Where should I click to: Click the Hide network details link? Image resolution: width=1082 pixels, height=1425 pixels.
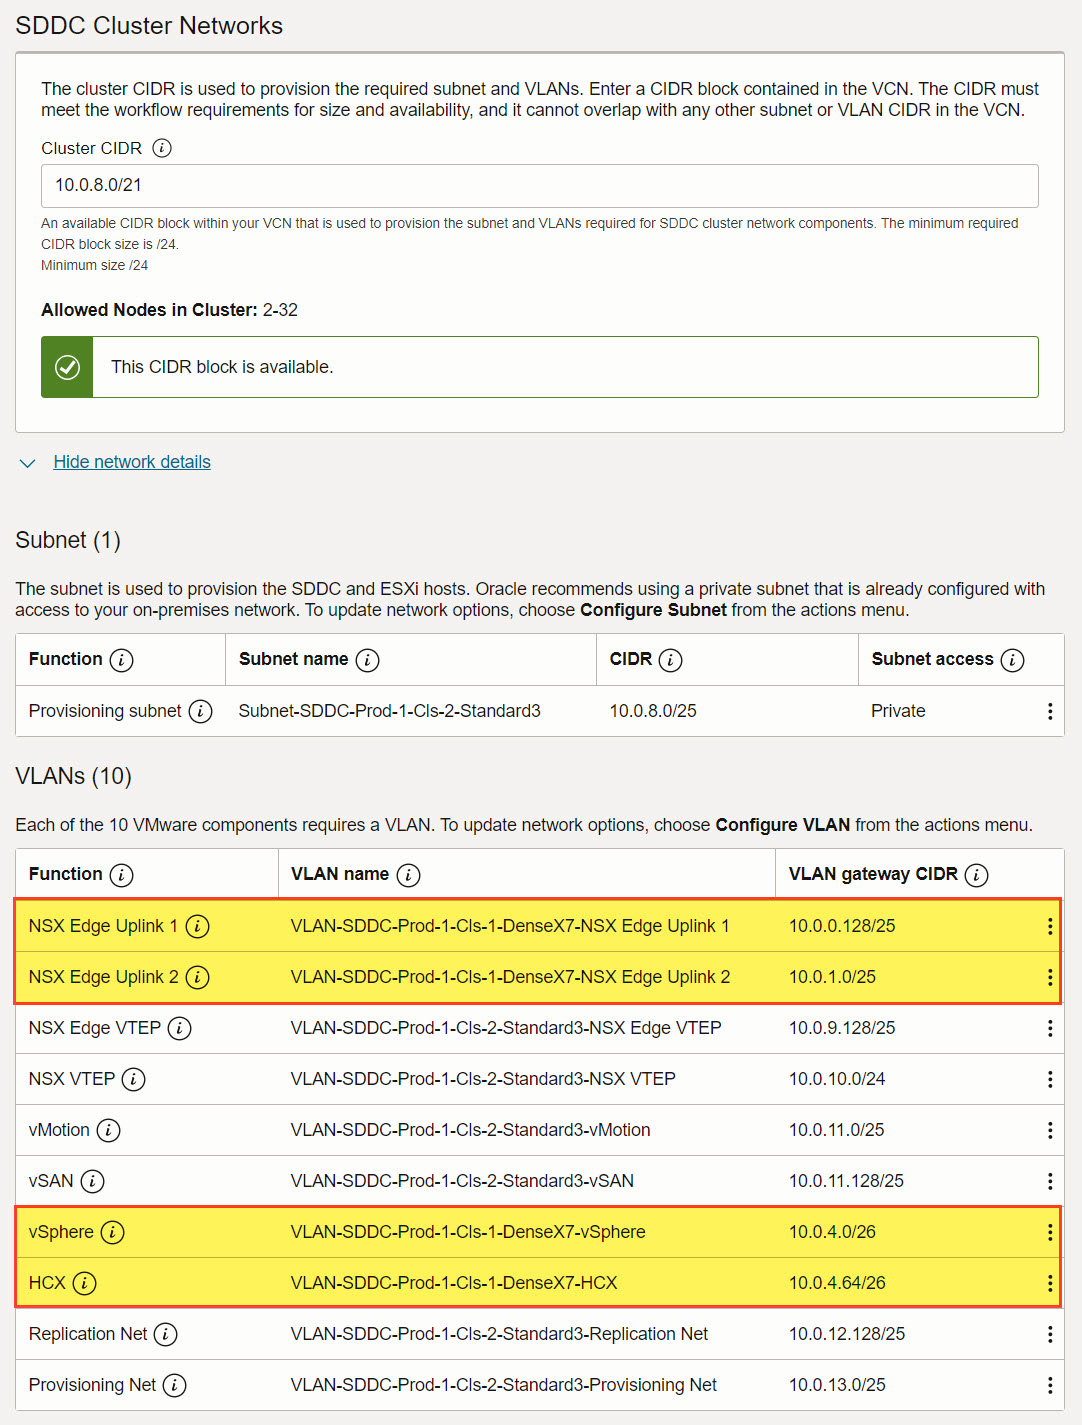pos(132,461)
